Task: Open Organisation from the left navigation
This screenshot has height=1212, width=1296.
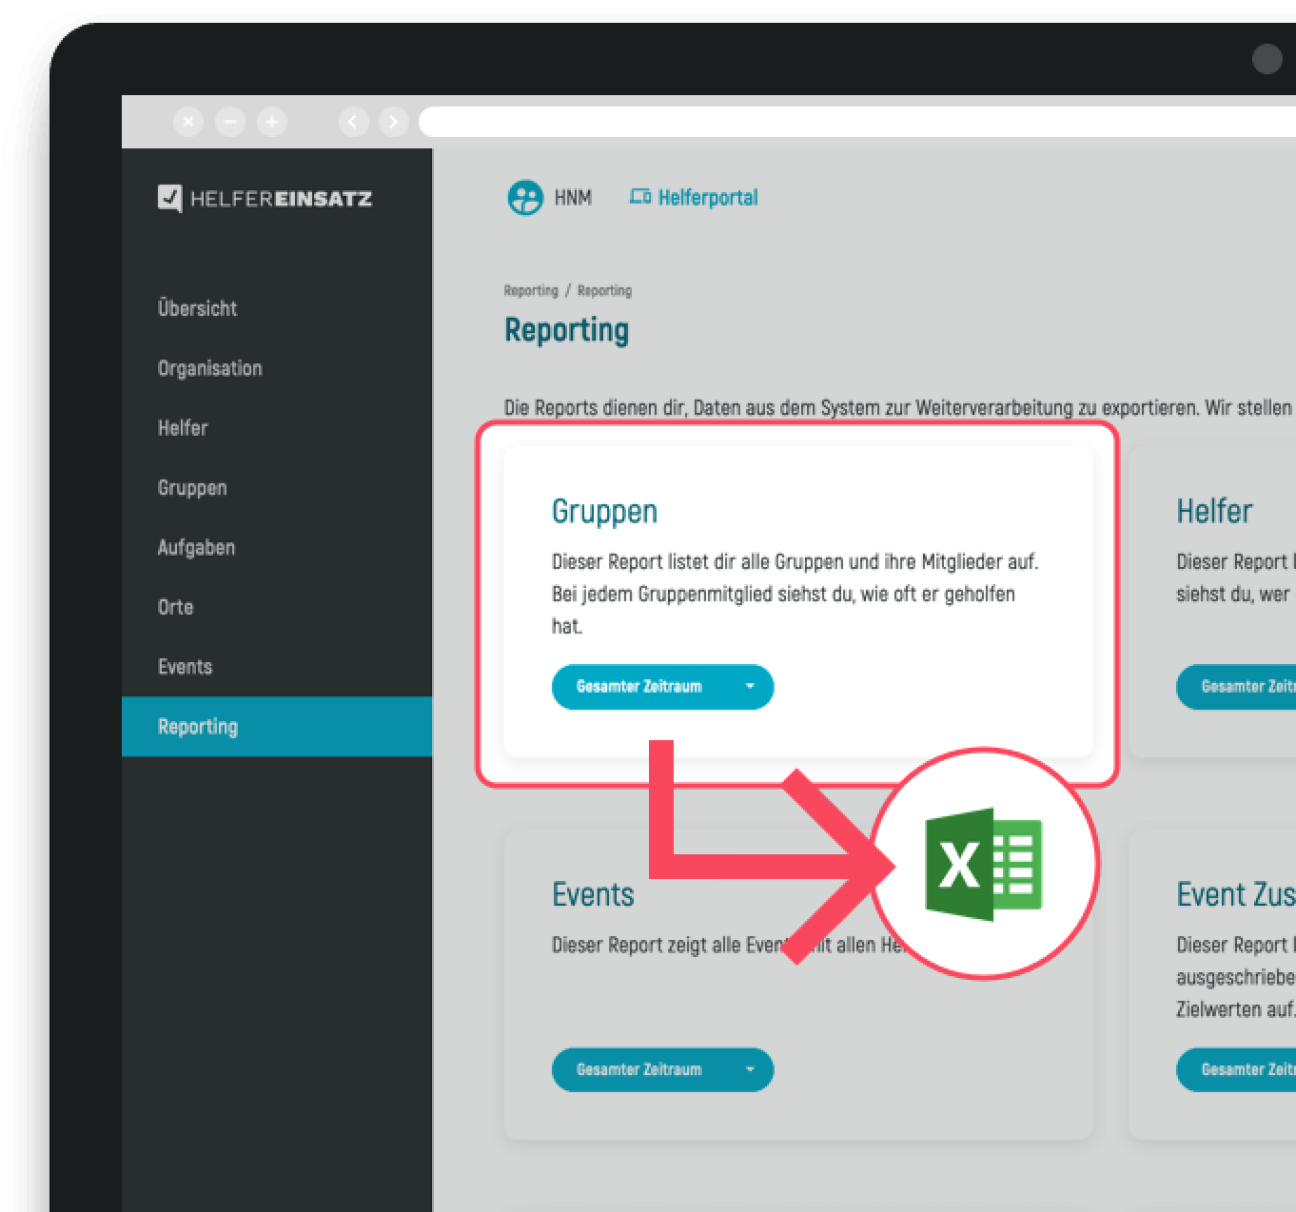Action: click(209, 368)
